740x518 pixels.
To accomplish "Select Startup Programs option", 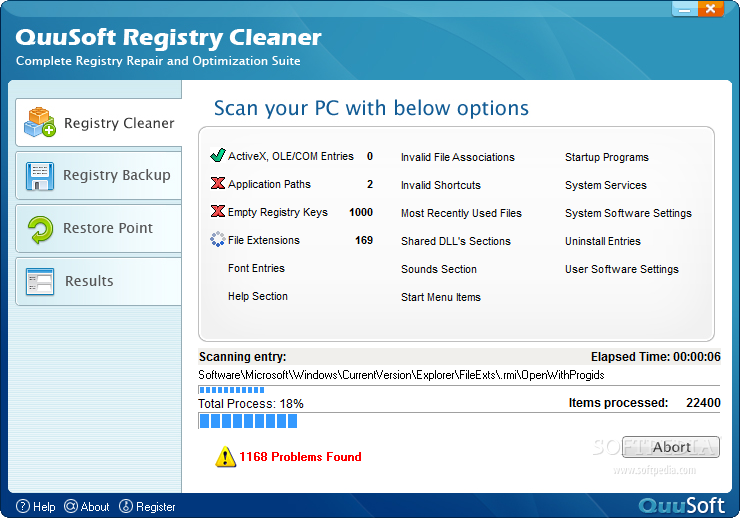I will [607, 157].
